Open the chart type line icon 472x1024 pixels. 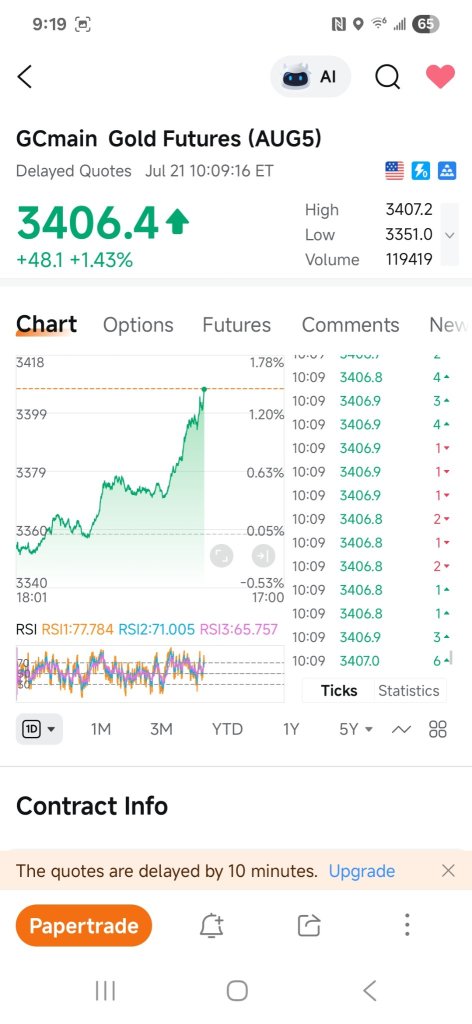coord(401,729)
